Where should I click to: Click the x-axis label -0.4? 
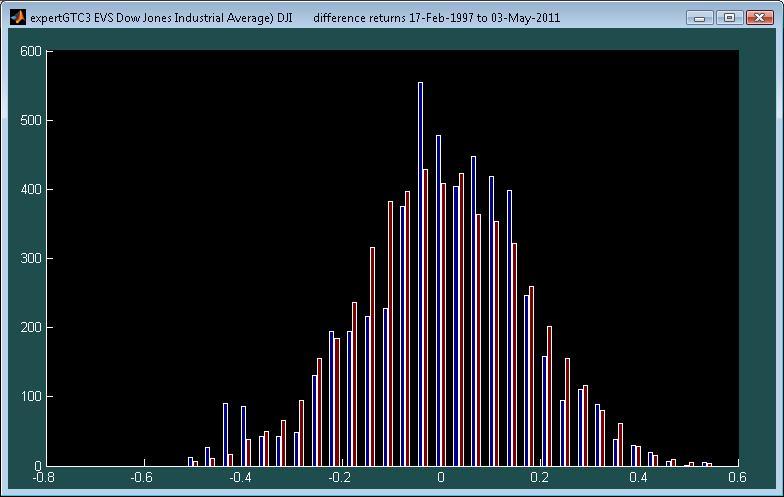(x=240, y=478)
